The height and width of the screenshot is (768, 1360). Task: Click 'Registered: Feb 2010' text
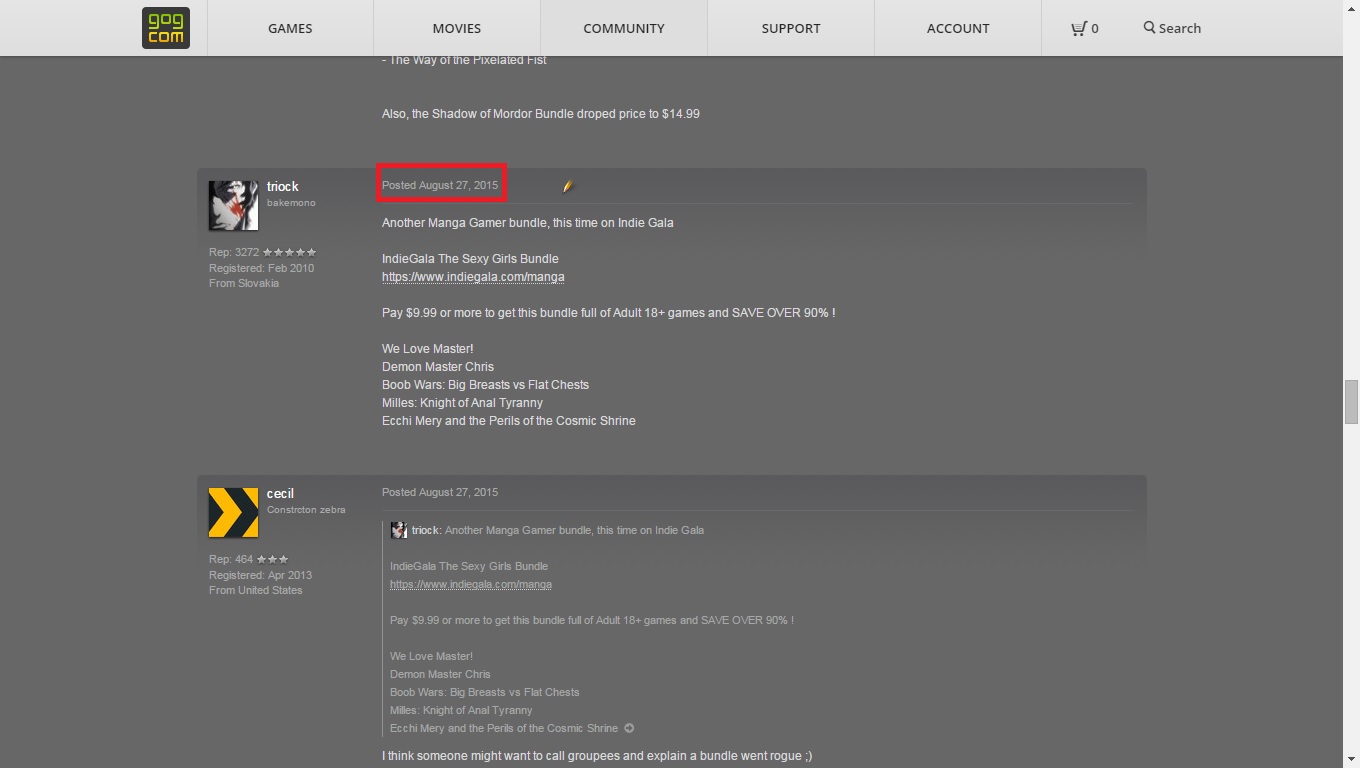(261, 268)
